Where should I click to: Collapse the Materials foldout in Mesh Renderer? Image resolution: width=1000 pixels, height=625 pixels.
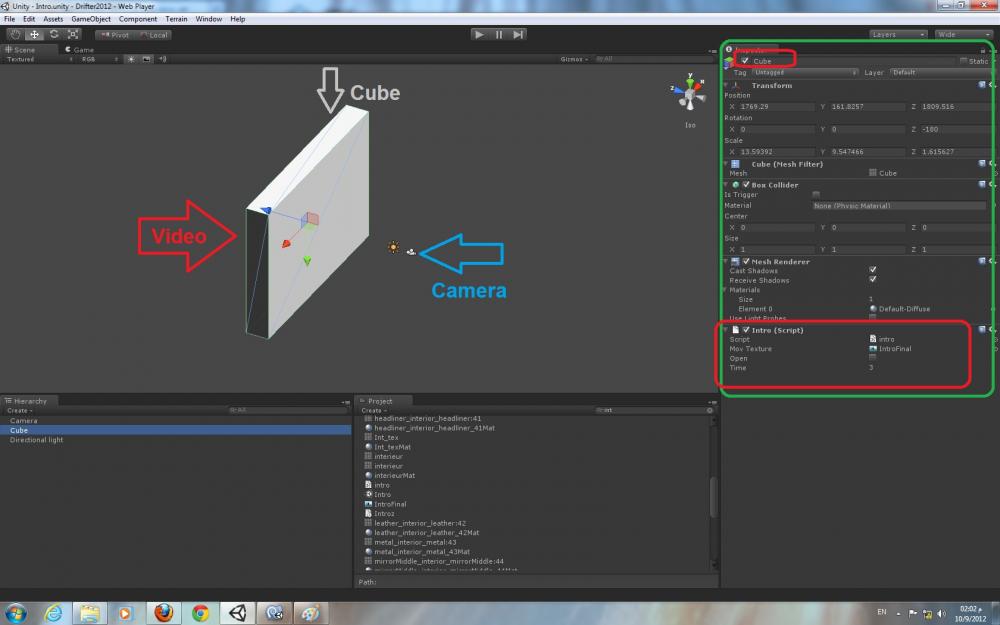tap(726, 290)
